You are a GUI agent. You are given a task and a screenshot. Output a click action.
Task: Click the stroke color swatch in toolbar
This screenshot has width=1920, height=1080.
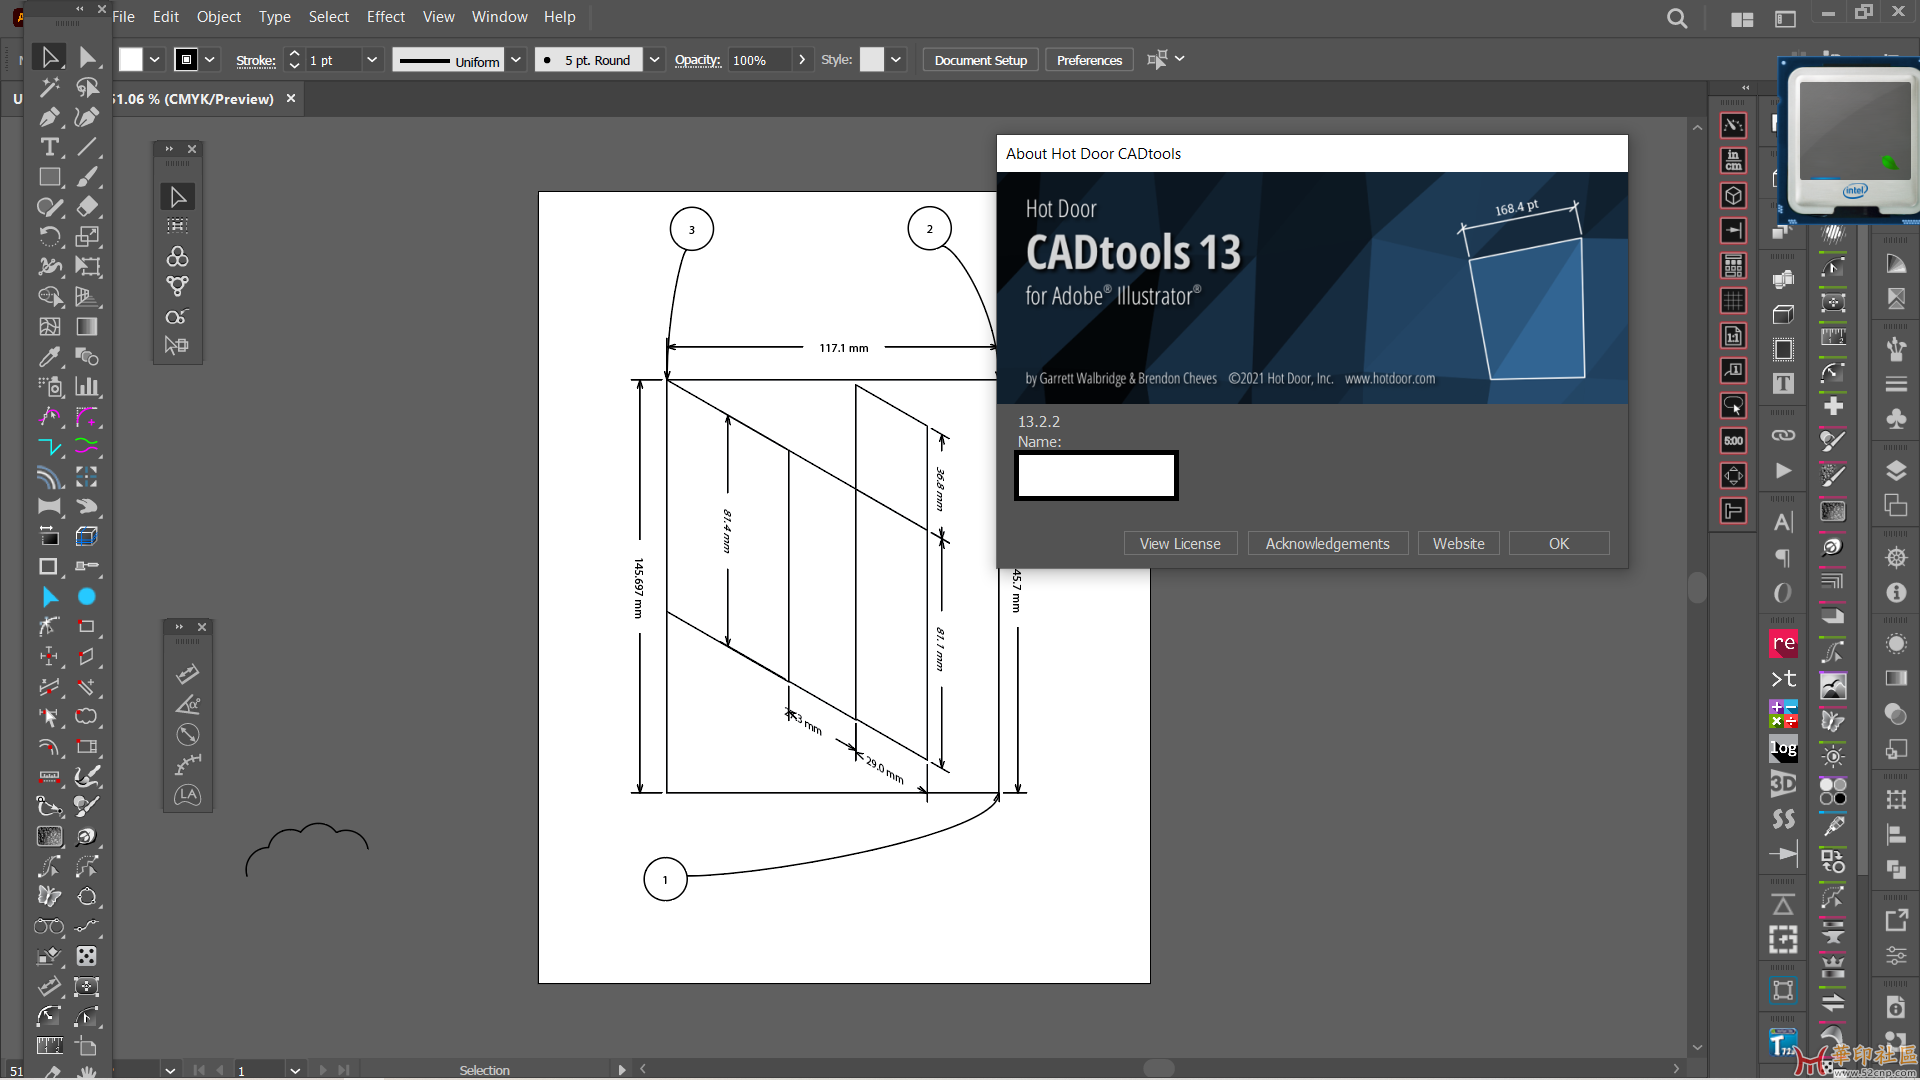tap(190, 59)
